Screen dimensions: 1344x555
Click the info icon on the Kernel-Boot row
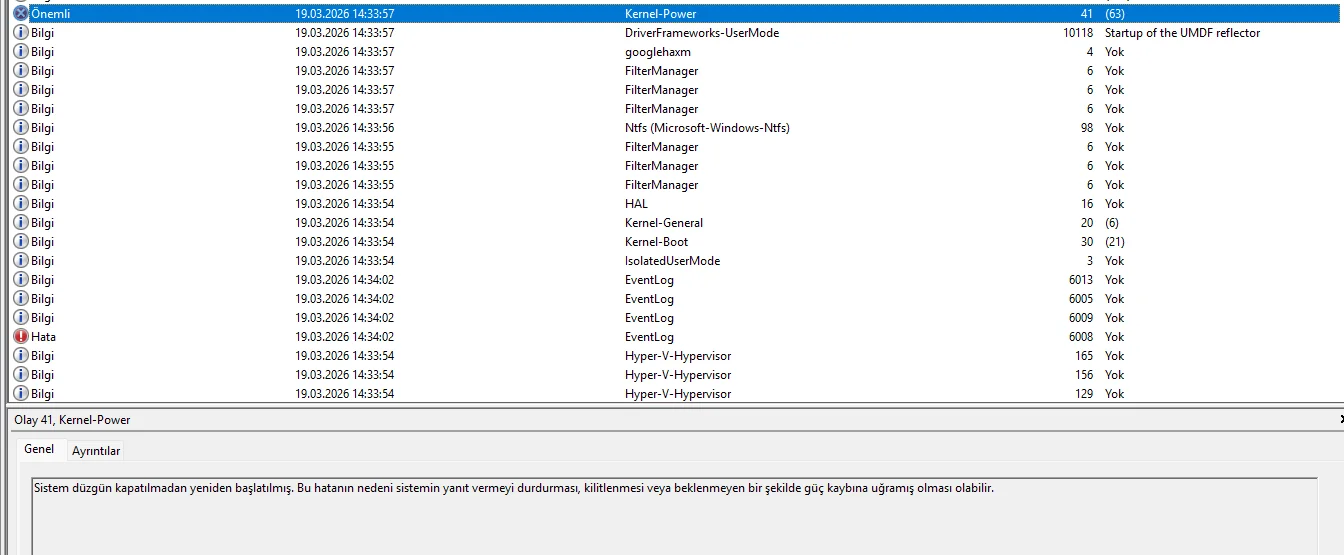click(x=21, y=242)
